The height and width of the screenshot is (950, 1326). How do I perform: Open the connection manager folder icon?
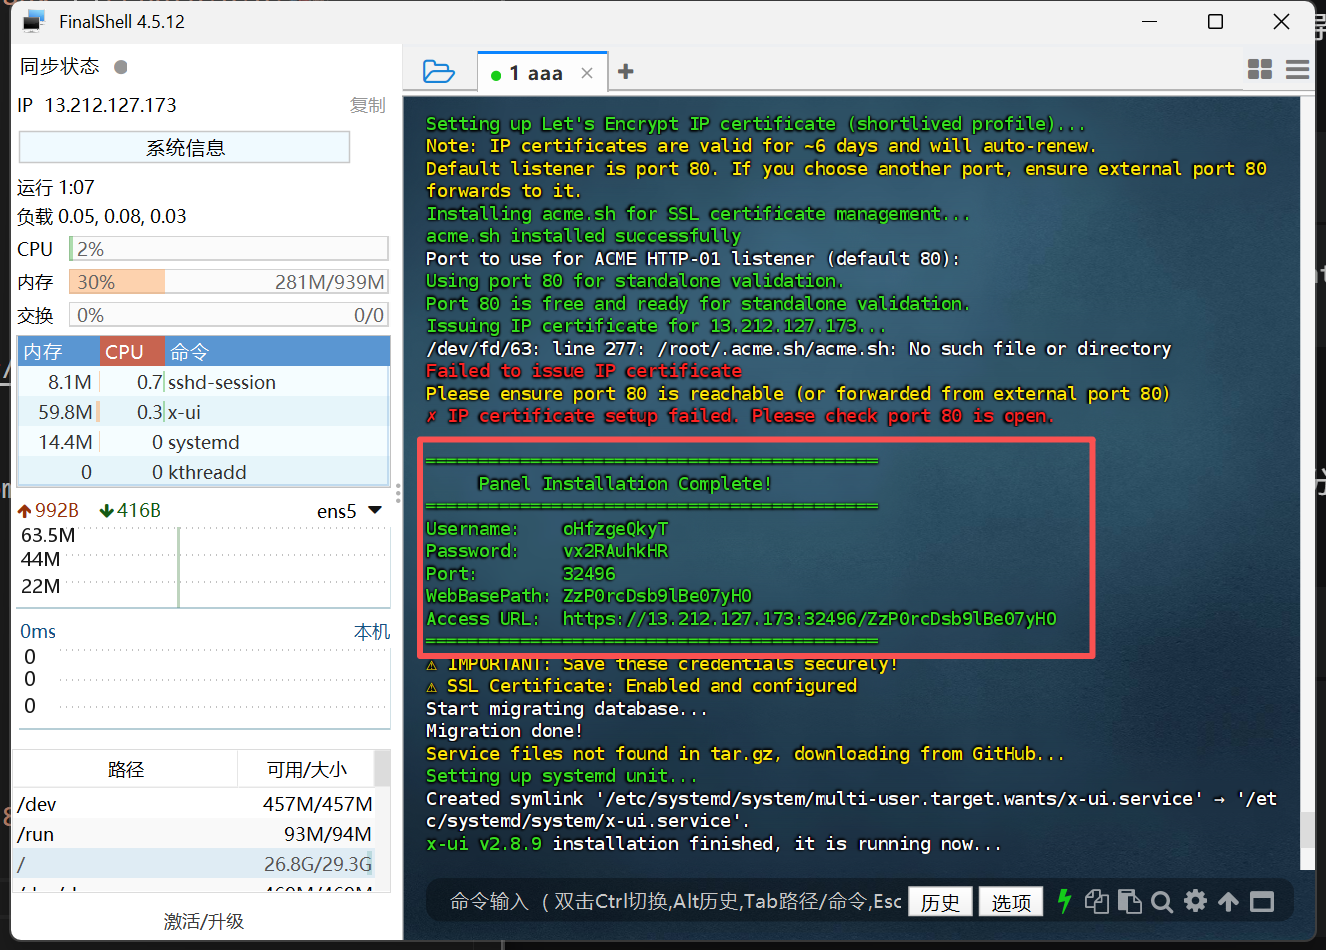438,72
